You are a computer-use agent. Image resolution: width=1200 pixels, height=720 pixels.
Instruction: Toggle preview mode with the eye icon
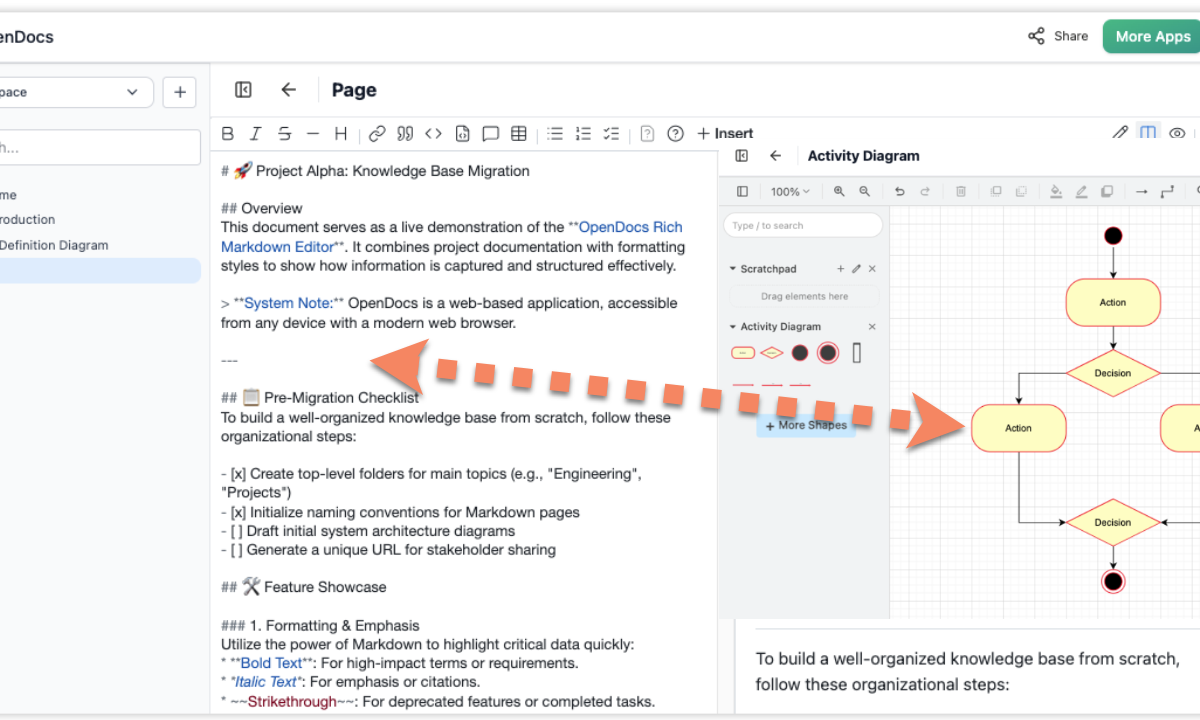(x=1177, y=132)
